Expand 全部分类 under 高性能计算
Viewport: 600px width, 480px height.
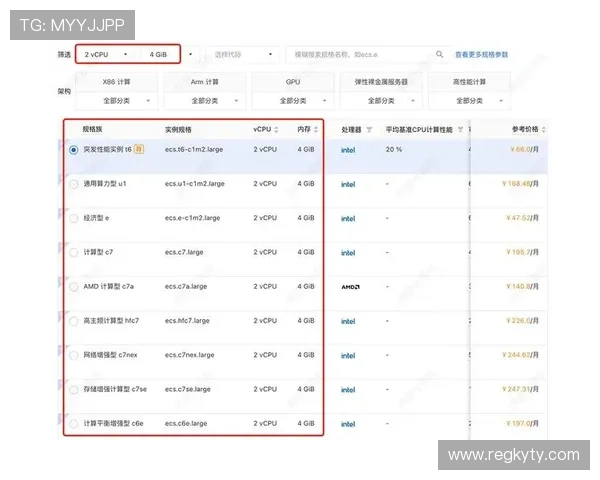(x=470, y=101)
